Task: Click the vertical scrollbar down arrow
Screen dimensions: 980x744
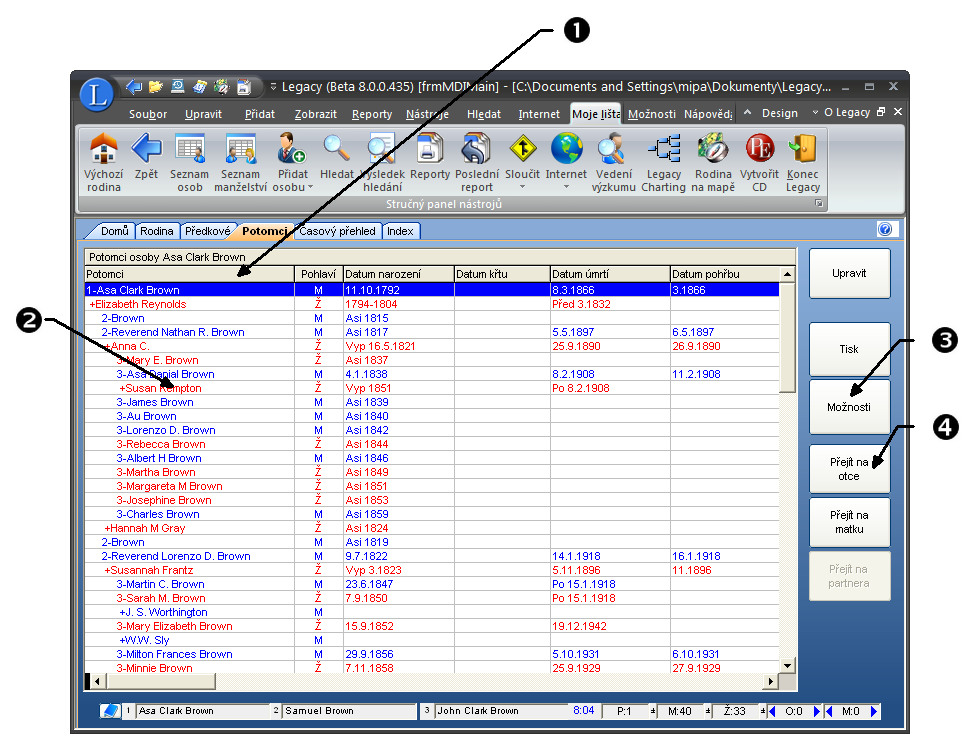Action: (x=787, y=665)
